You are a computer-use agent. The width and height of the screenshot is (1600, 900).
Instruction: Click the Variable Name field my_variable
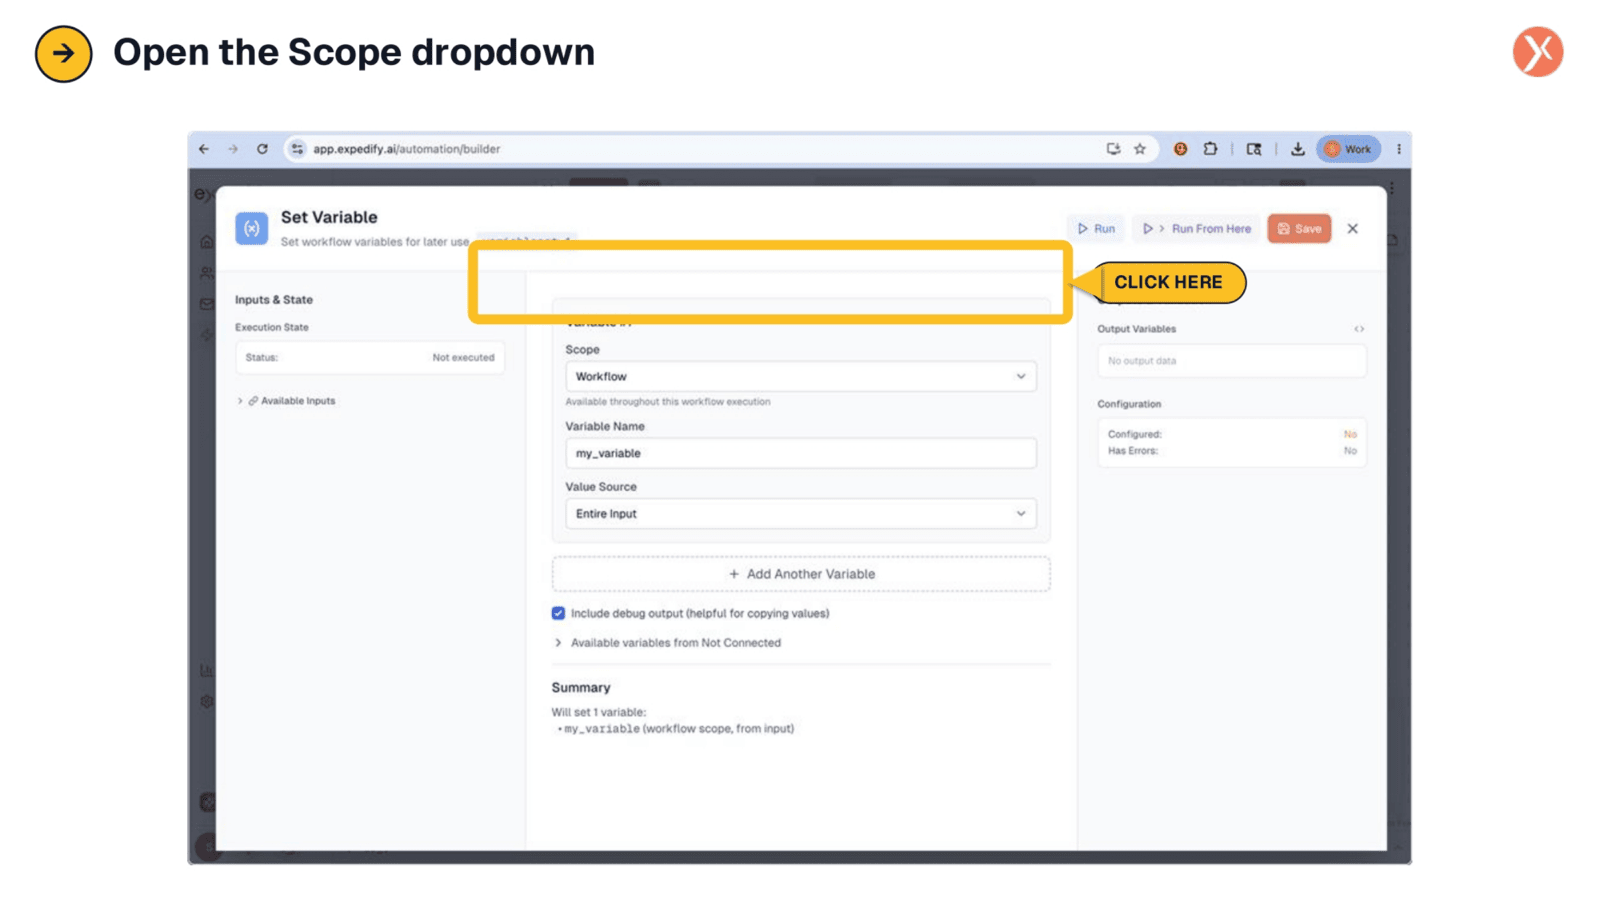coord(800,453)
